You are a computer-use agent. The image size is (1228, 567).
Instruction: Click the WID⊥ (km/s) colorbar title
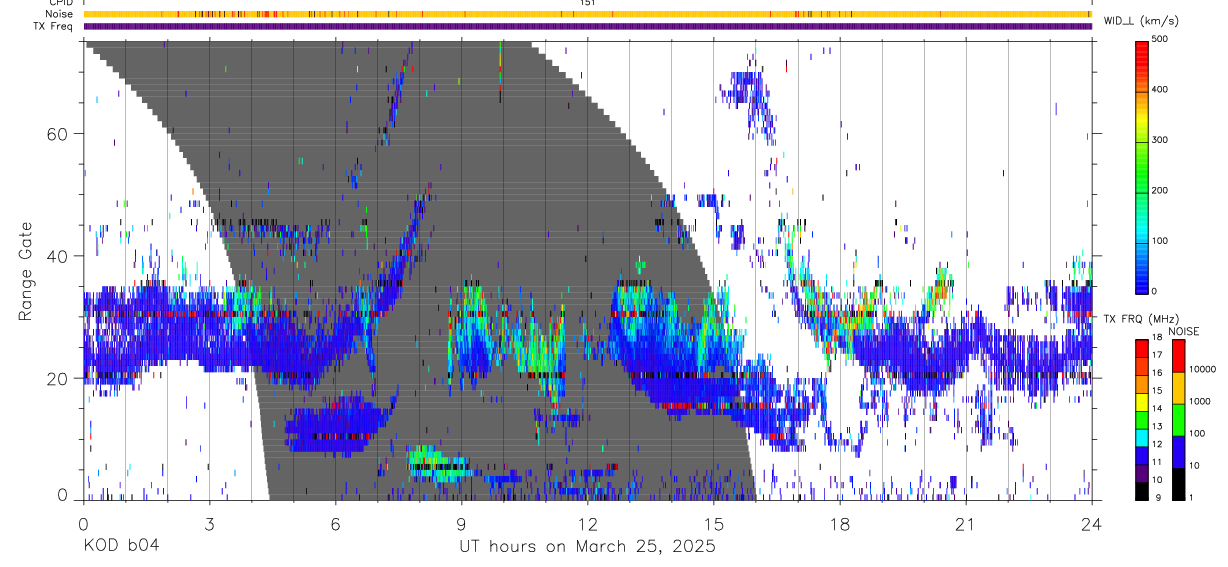point(1141,21)
